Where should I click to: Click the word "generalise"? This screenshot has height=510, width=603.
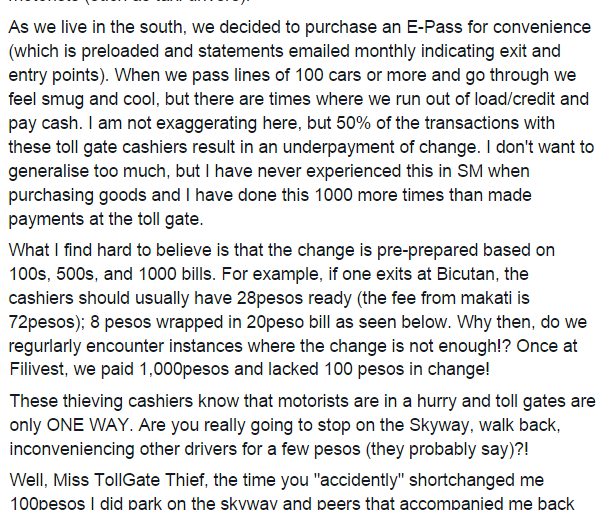point(48,172)
